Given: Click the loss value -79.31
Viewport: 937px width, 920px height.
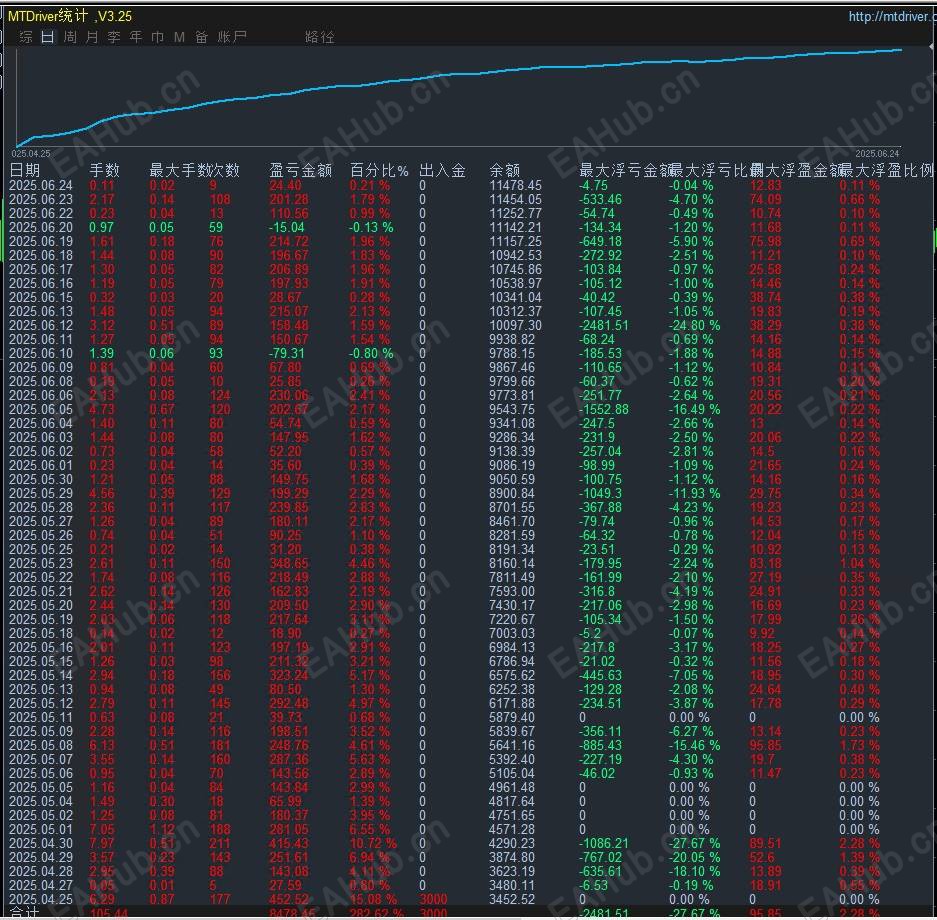Looking at the screenshot, I should click(x=286, y=353).
